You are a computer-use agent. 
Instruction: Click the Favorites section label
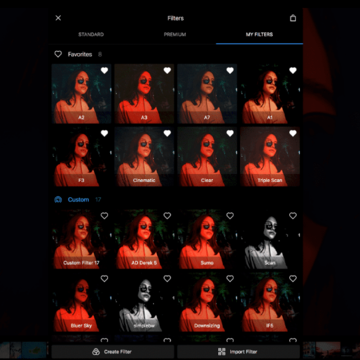(x=80, y=54)
